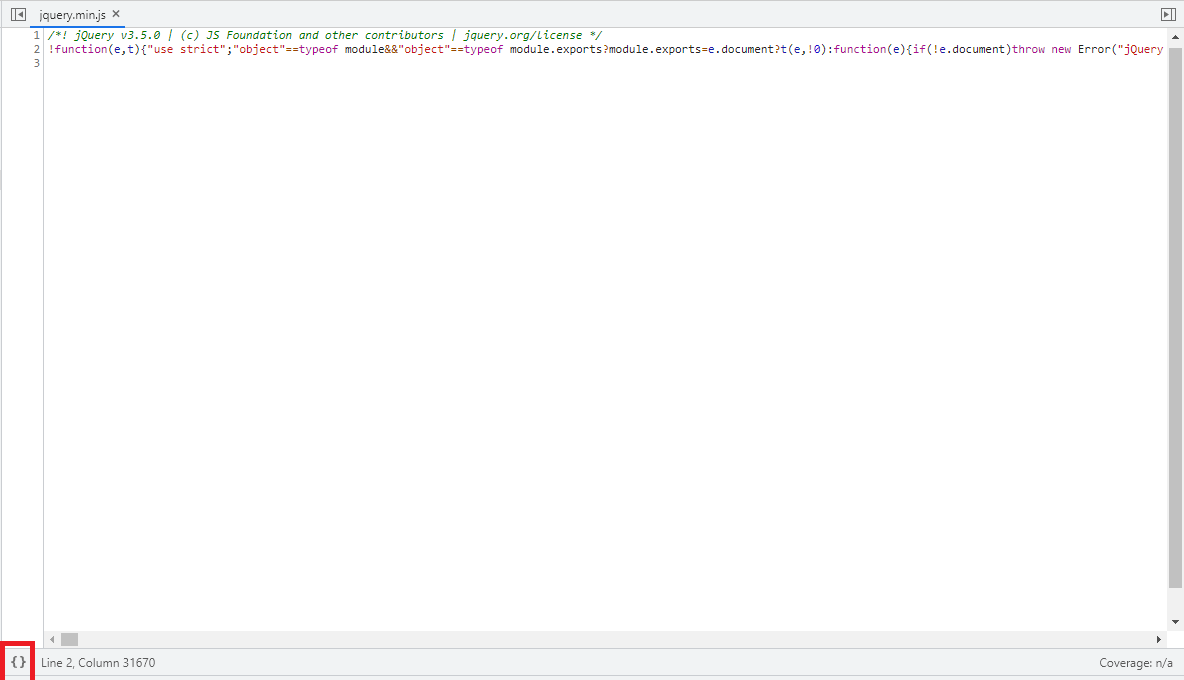Click the 'throw new Error' code text
This screenshot has height=680, width=1184.
[x=1062, y=49]
